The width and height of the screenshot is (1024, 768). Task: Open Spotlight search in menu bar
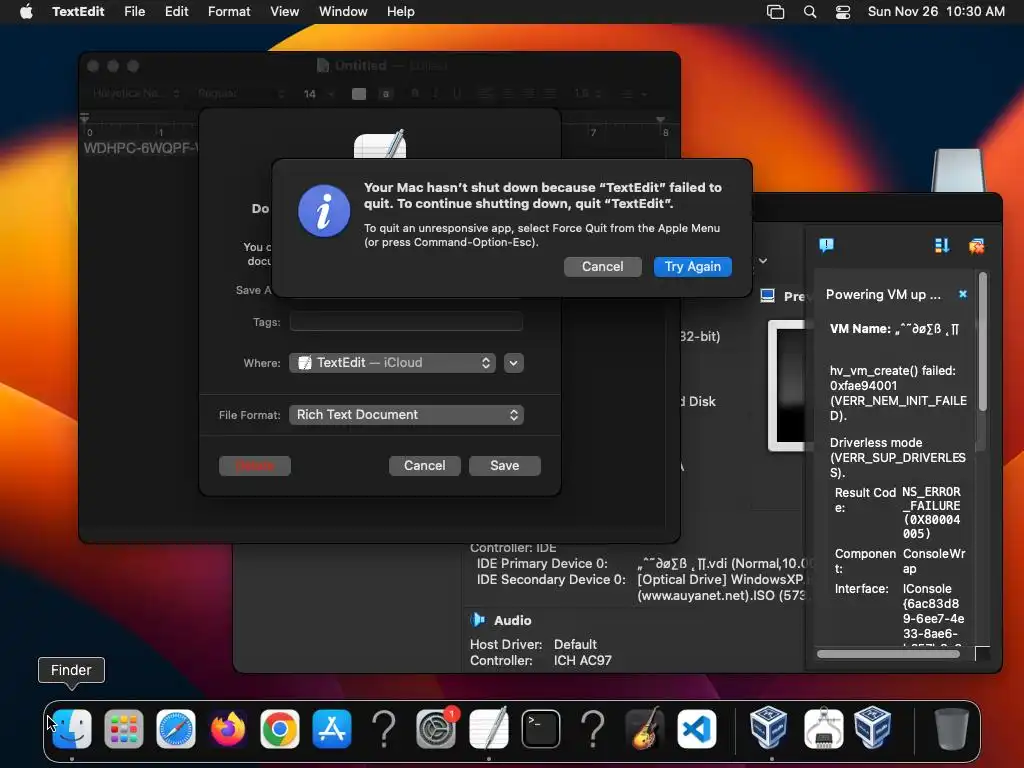(x=810, y=12)
